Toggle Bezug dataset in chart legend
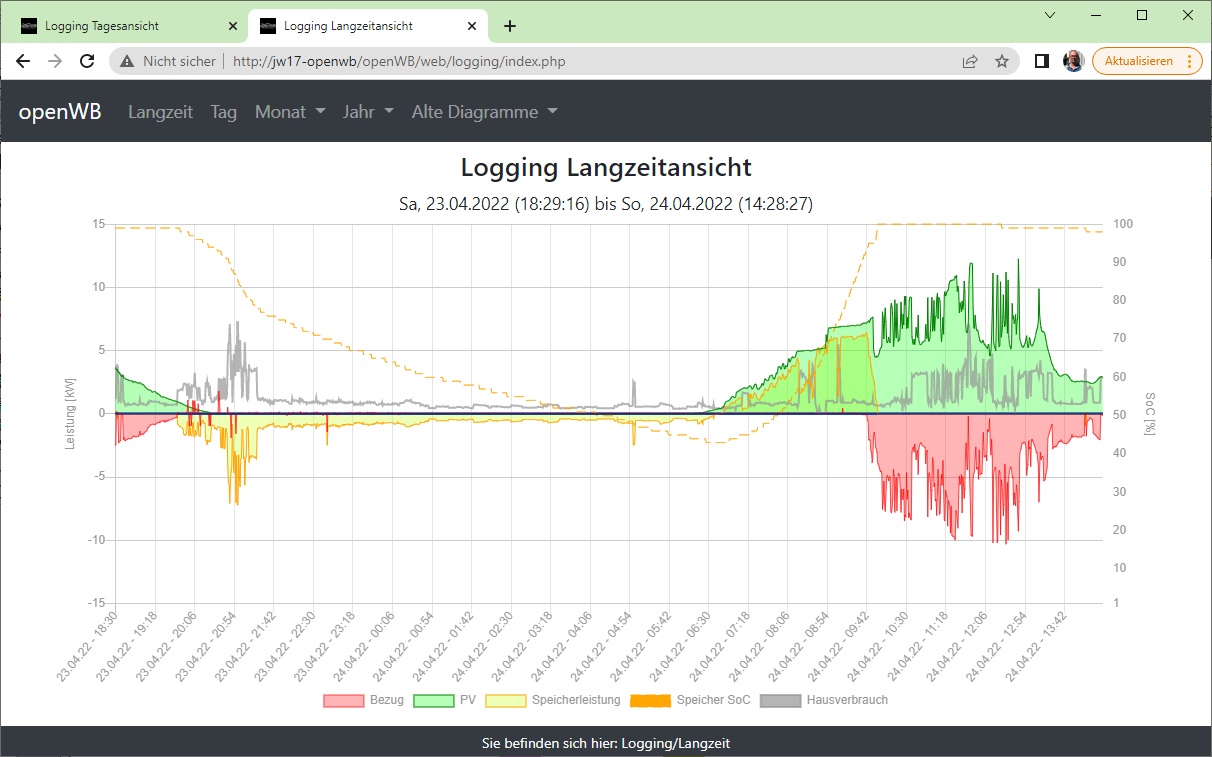 pyautogui.click(x=343, y=700)
